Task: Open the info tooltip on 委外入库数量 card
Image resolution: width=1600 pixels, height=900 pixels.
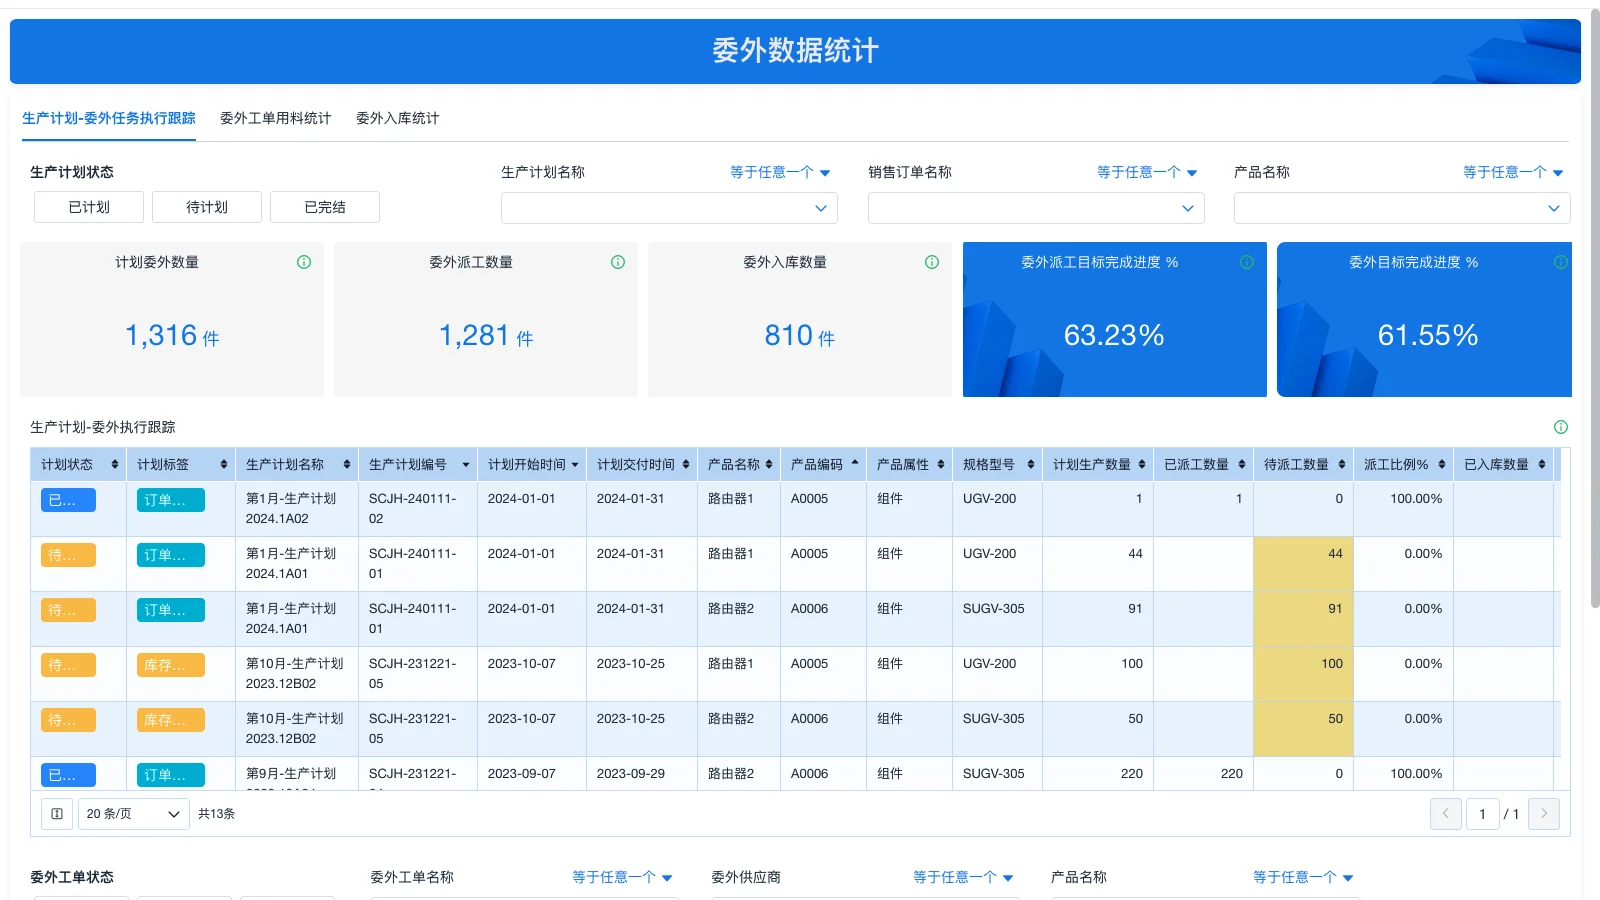Action: click(931, 262)
